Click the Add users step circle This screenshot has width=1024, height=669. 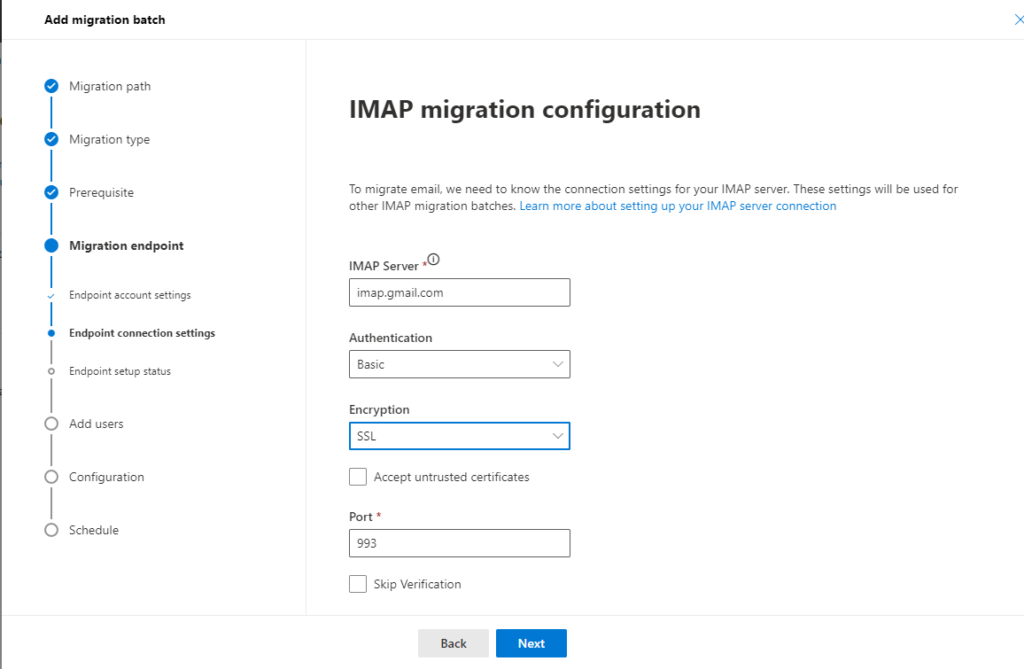tap(51, 423)
